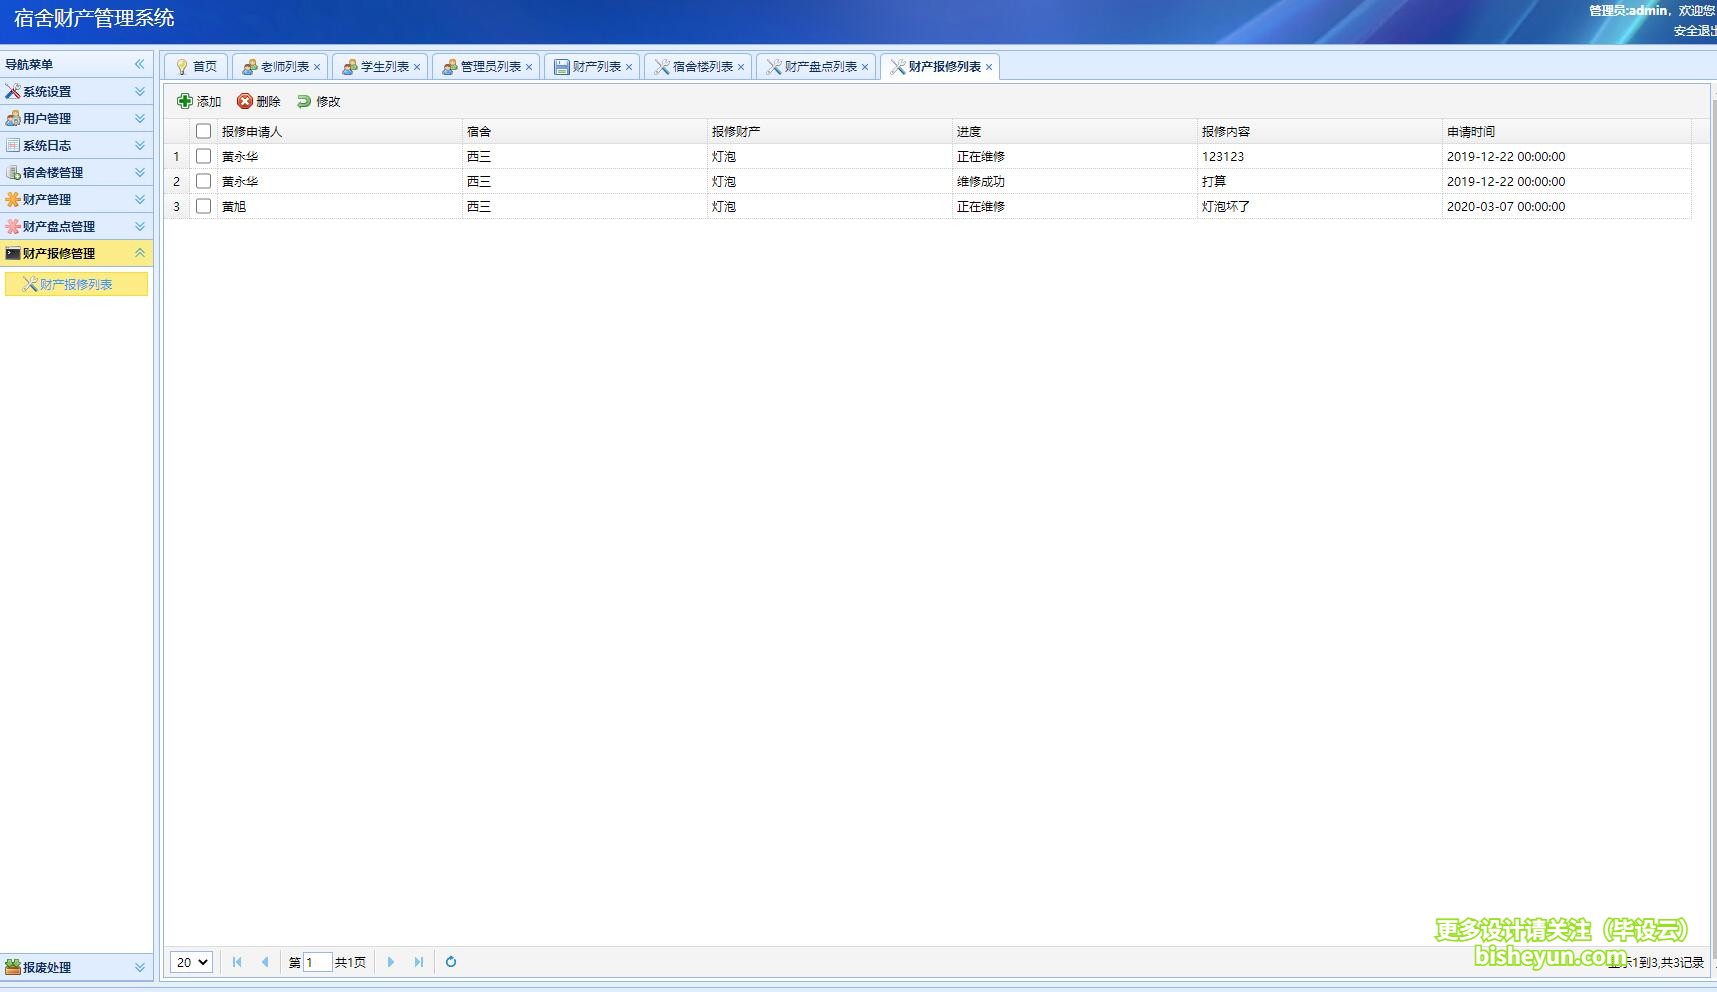The image size is (1717, 992).
Task: Close the 老师列表 tab
Action: pos(317,67)
